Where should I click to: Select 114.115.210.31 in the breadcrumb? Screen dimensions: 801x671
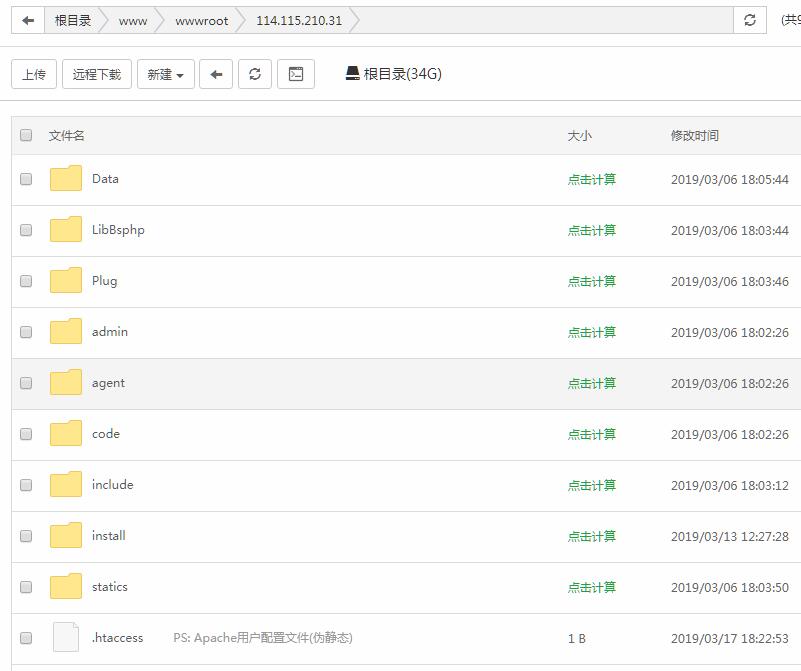point(299,20)
